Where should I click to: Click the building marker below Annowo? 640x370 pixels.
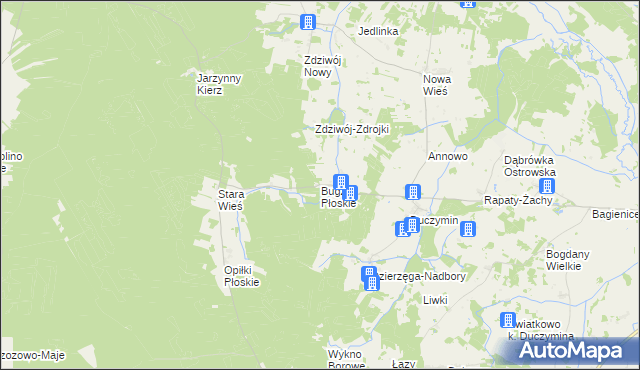[x=413, y=192]
